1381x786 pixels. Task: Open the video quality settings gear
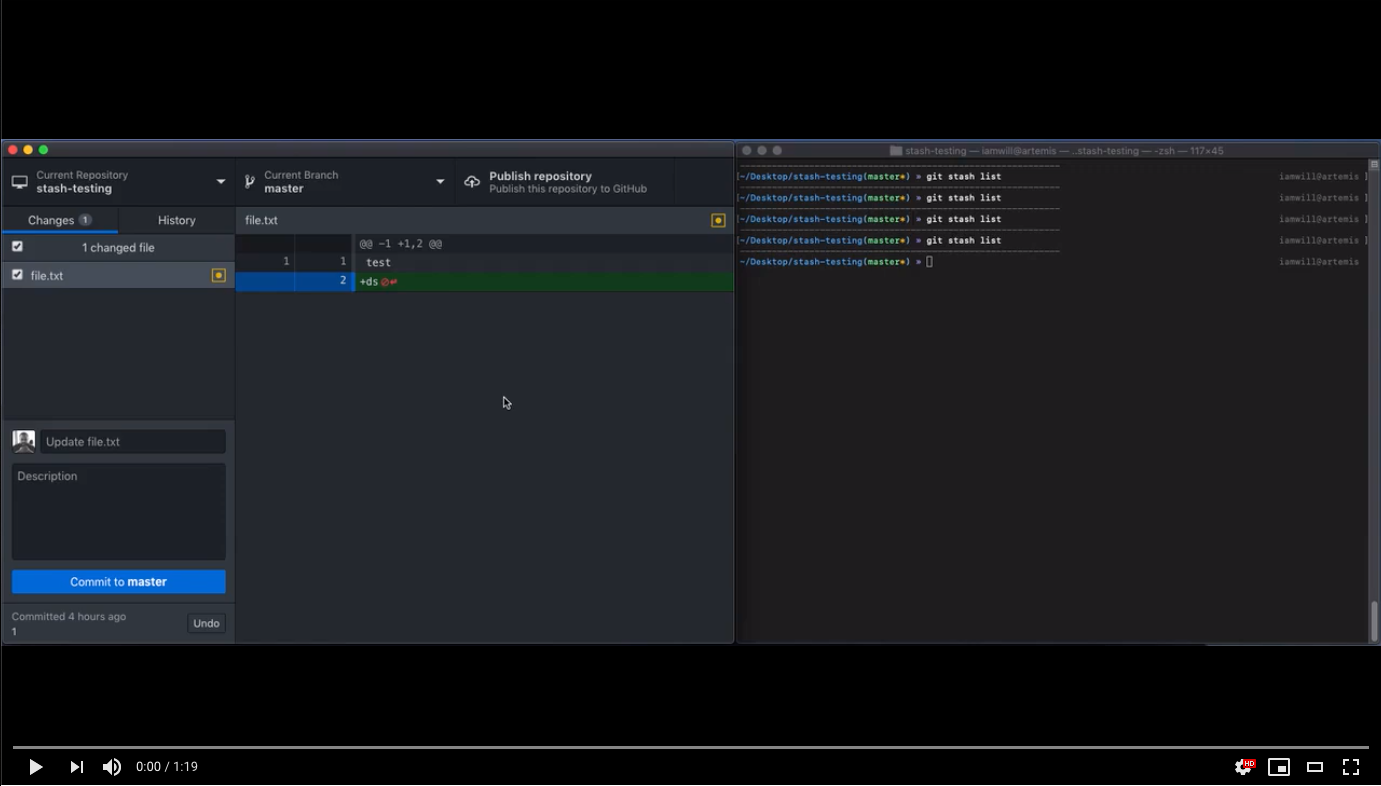(x=1243, y=766)
